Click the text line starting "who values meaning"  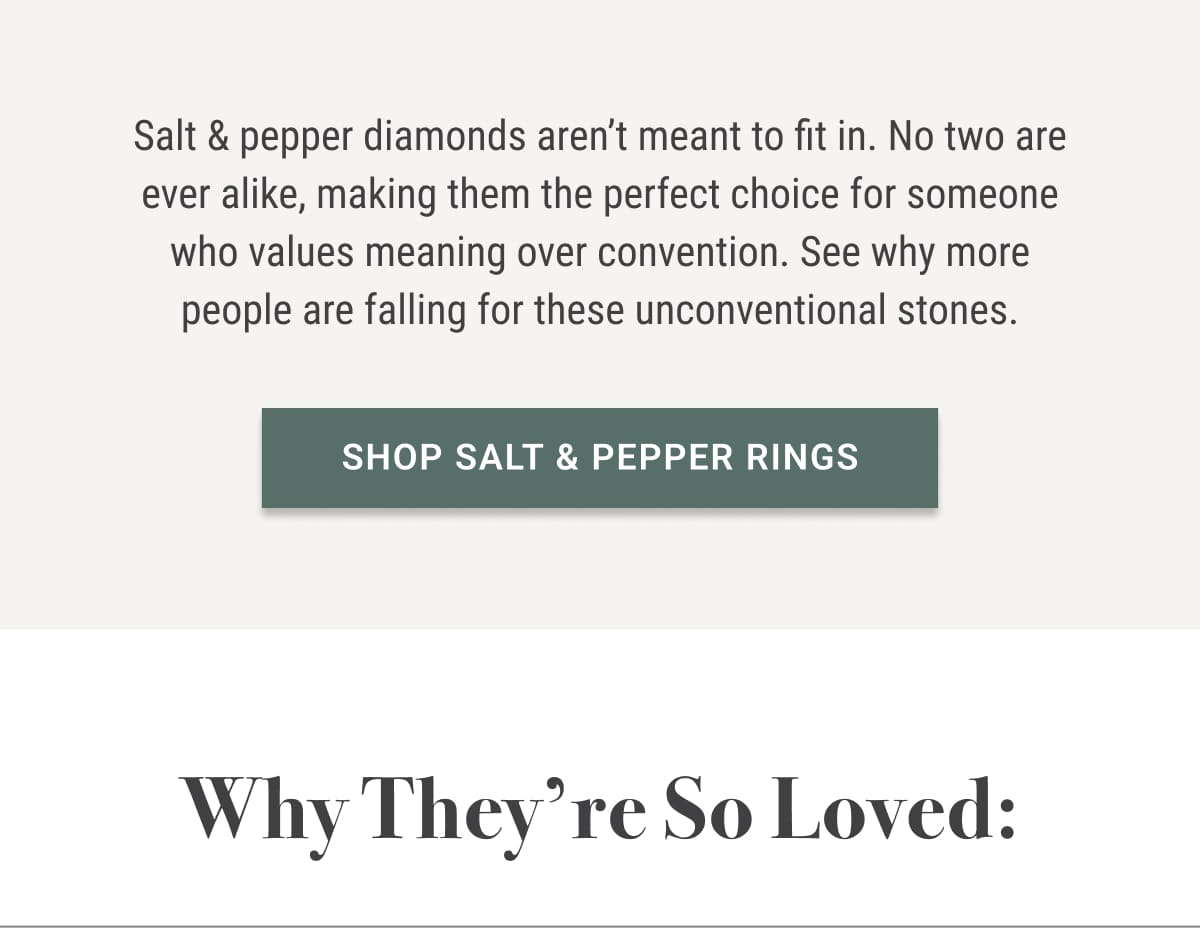point(600,253)
